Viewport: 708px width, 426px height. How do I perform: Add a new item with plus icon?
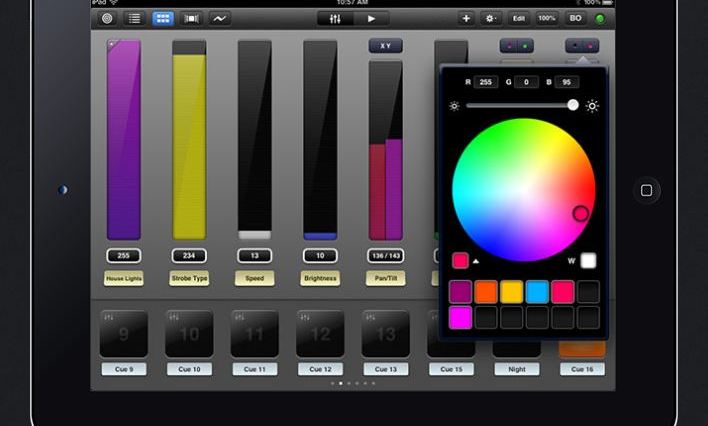click(466, 18)
